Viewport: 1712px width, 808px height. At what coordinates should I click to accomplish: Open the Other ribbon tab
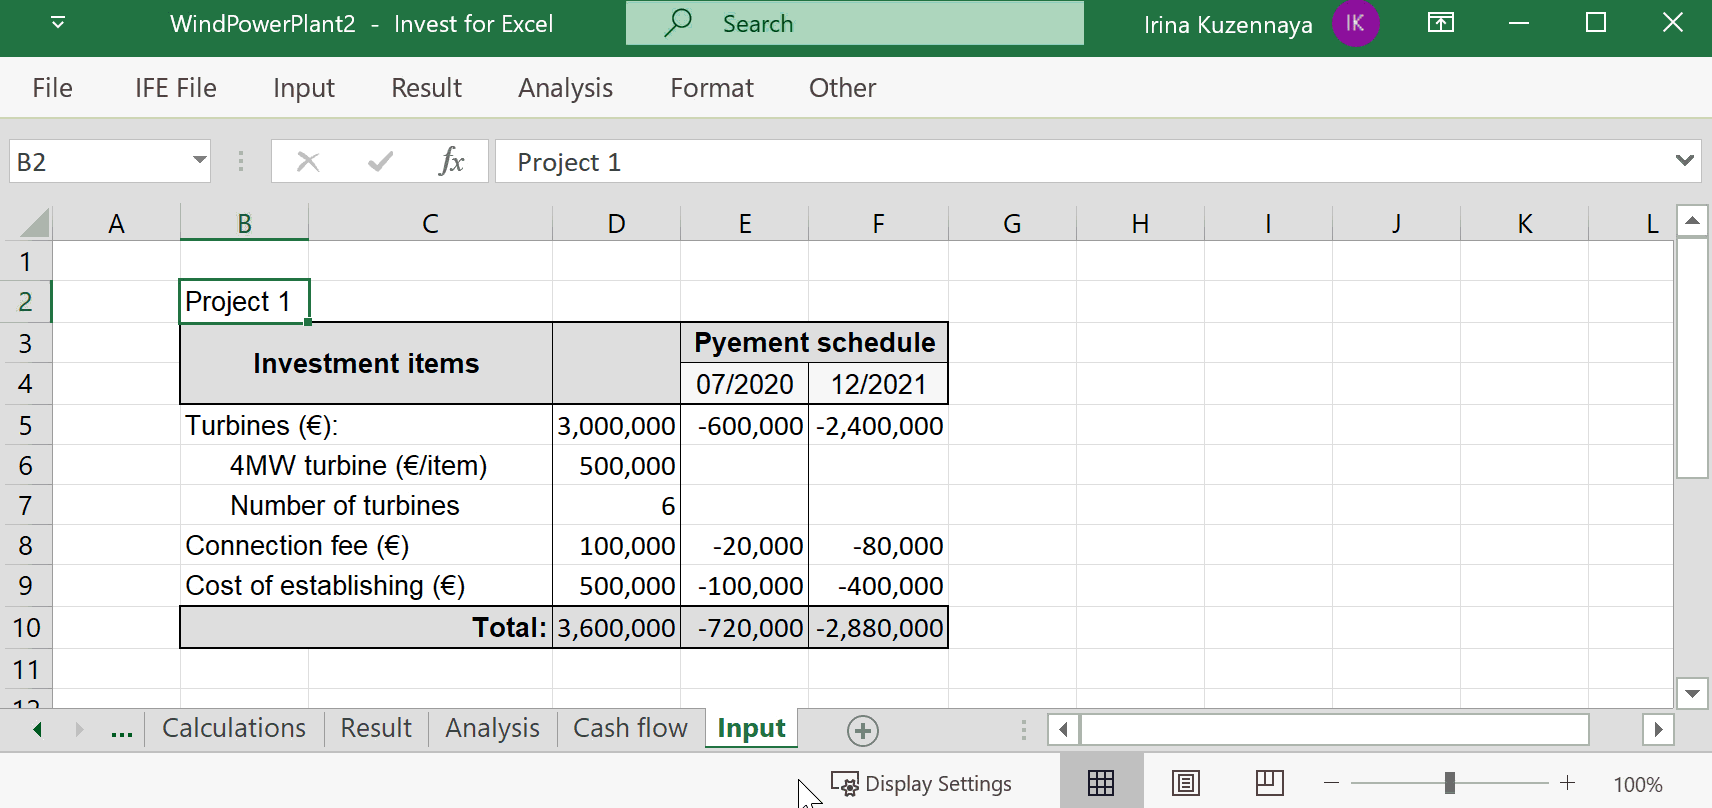pos(843,88)
